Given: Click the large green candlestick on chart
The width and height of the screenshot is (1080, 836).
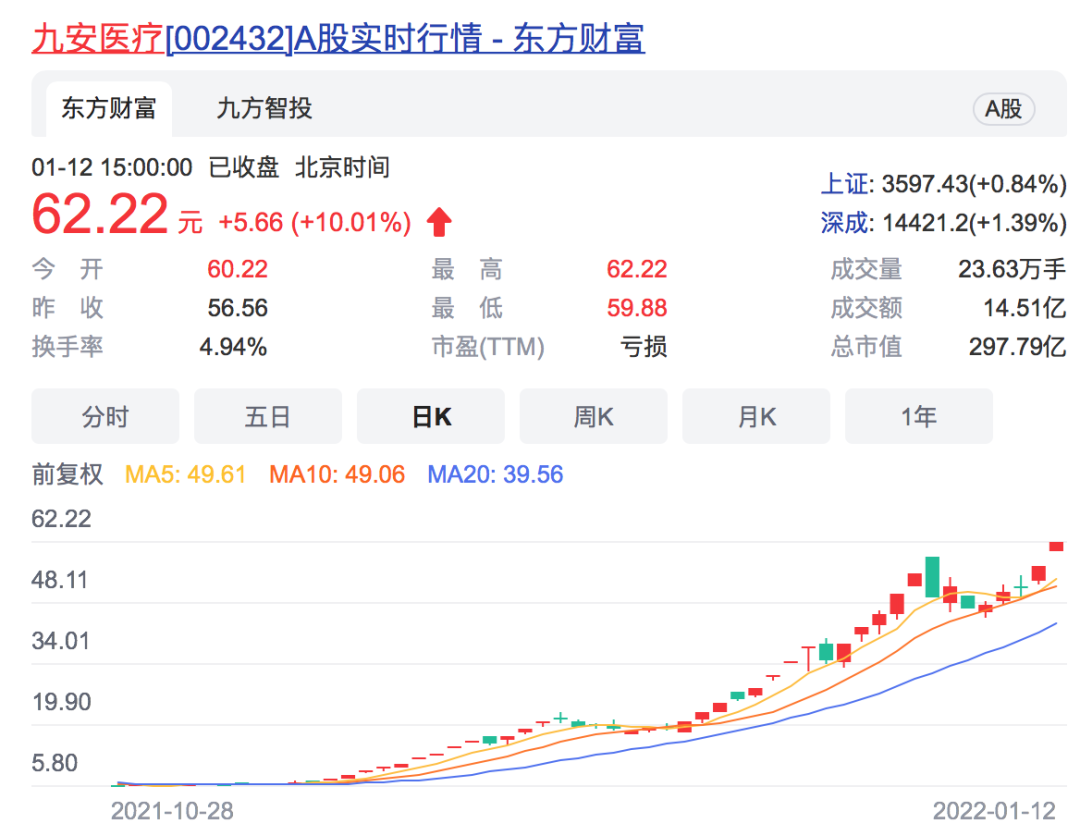Looking at the screenshot, I should coord(932,576).
